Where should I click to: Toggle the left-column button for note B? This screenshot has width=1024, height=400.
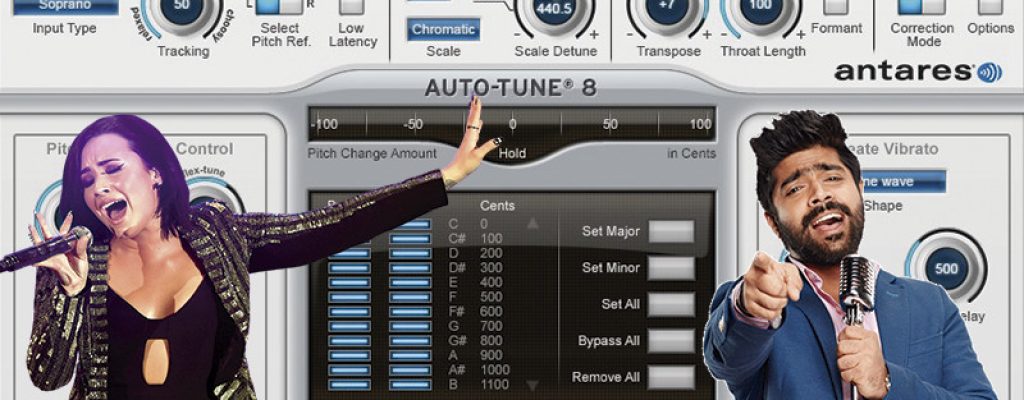[x=349, y=384]
